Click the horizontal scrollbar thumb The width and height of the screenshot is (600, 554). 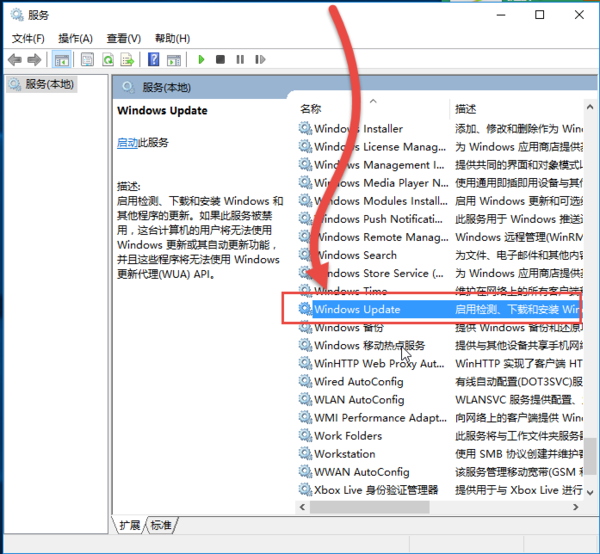click(370, 507)
